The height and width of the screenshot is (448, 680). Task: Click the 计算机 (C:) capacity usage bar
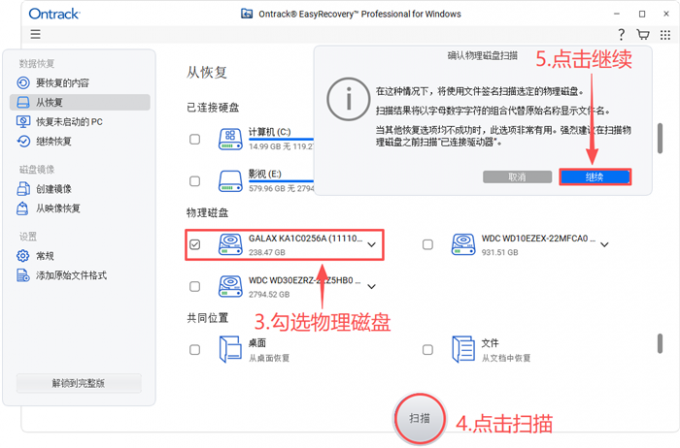point(281,139)
